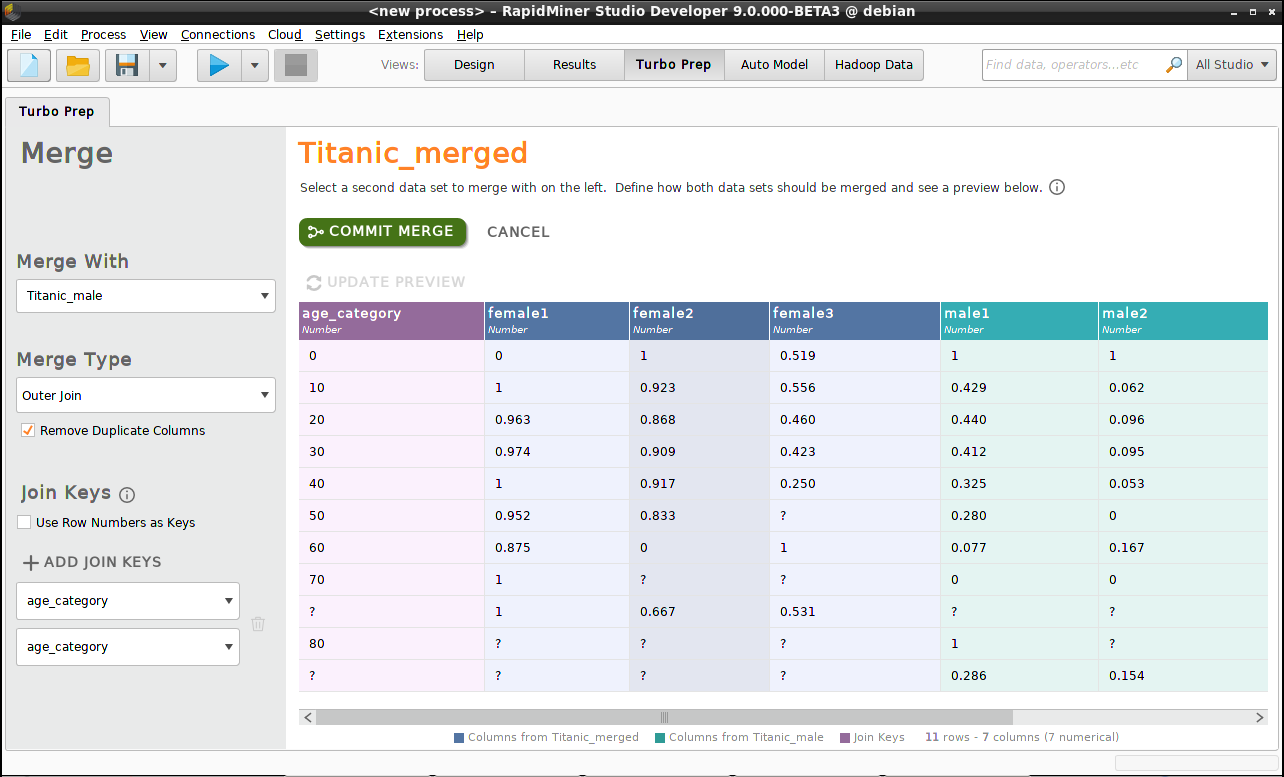Open the Connections menu
Screen dimensions: 1284x777
coord(218,34)
